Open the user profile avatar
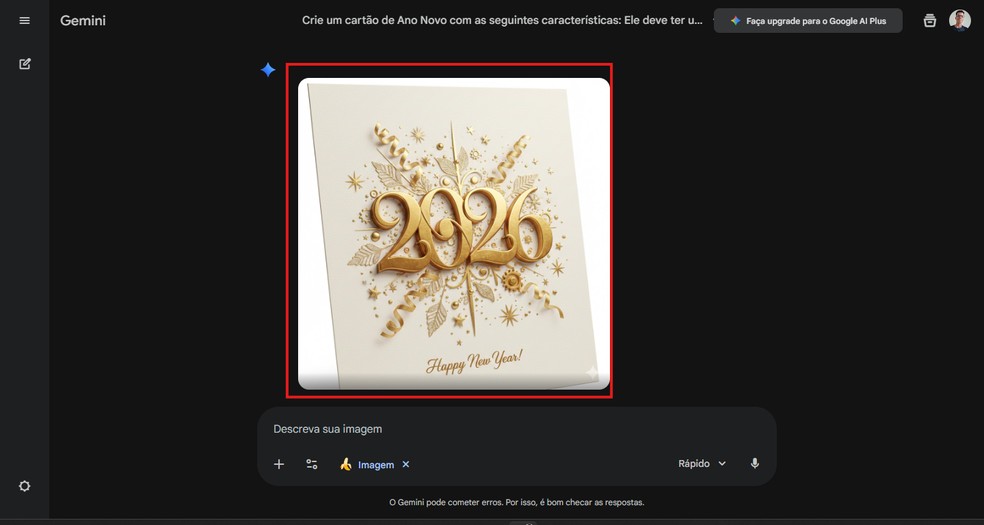Screen dimensions: 984x525 tap(960, 20)
